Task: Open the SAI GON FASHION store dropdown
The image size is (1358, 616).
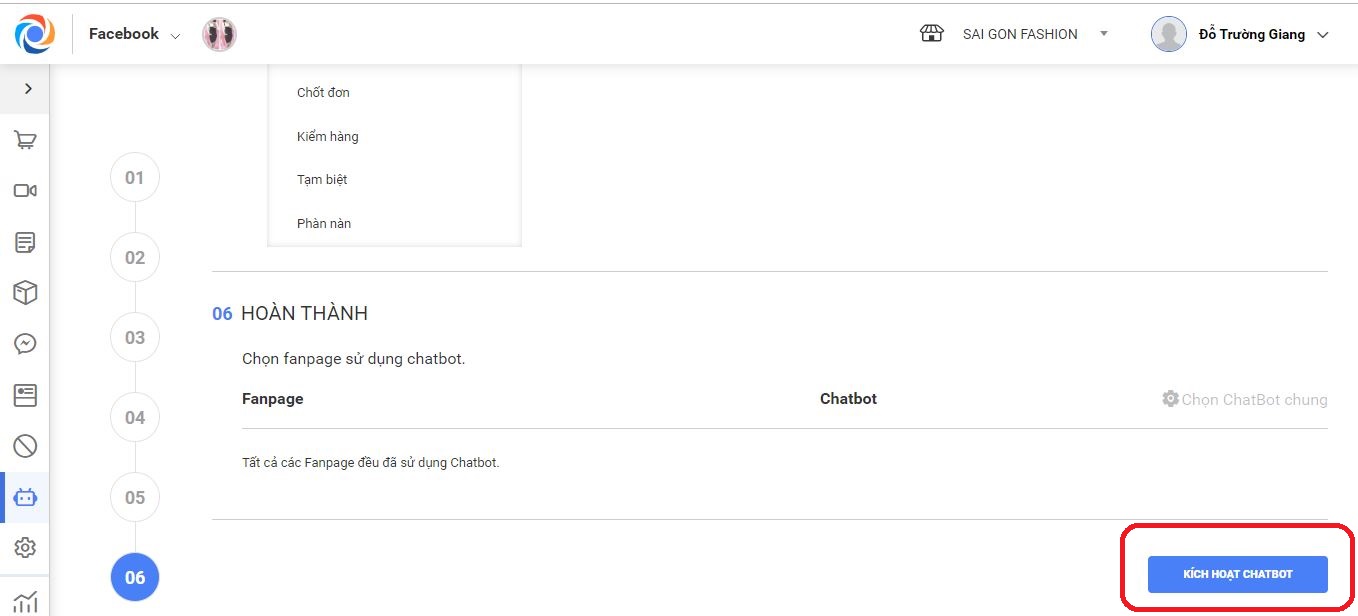Action: [x=1036, y=34]
